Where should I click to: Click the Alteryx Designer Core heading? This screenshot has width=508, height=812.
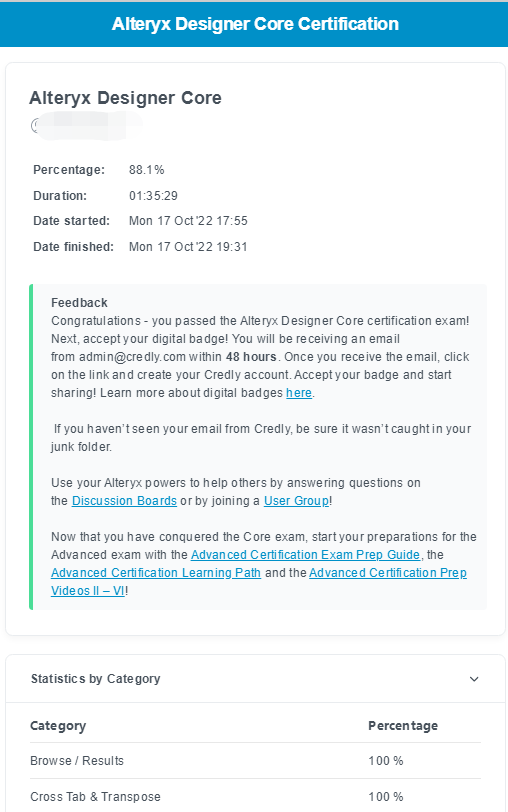[x=125, y=98]
